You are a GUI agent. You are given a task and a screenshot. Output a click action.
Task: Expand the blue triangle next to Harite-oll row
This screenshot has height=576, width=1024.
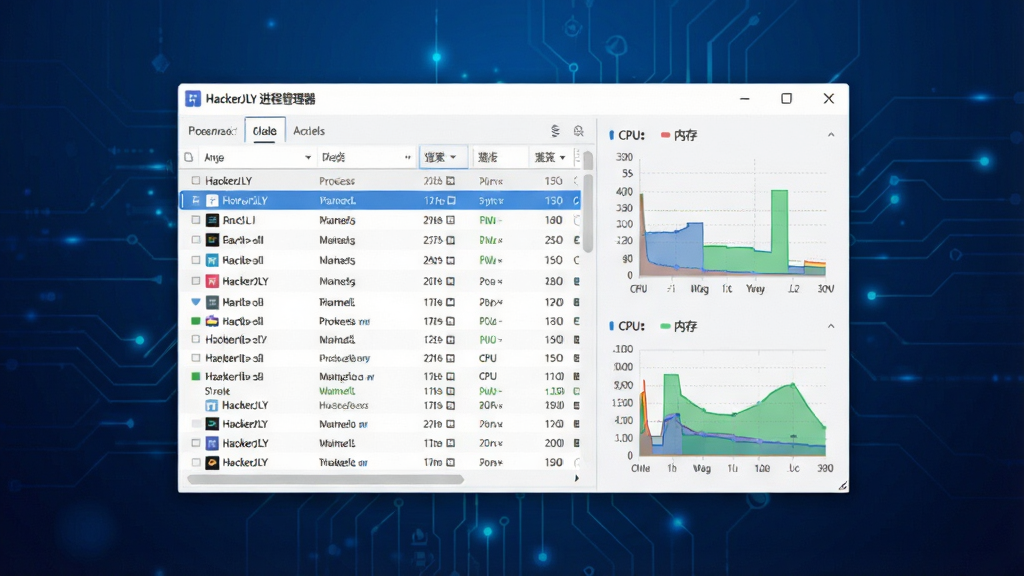click(x=196, y=302)
